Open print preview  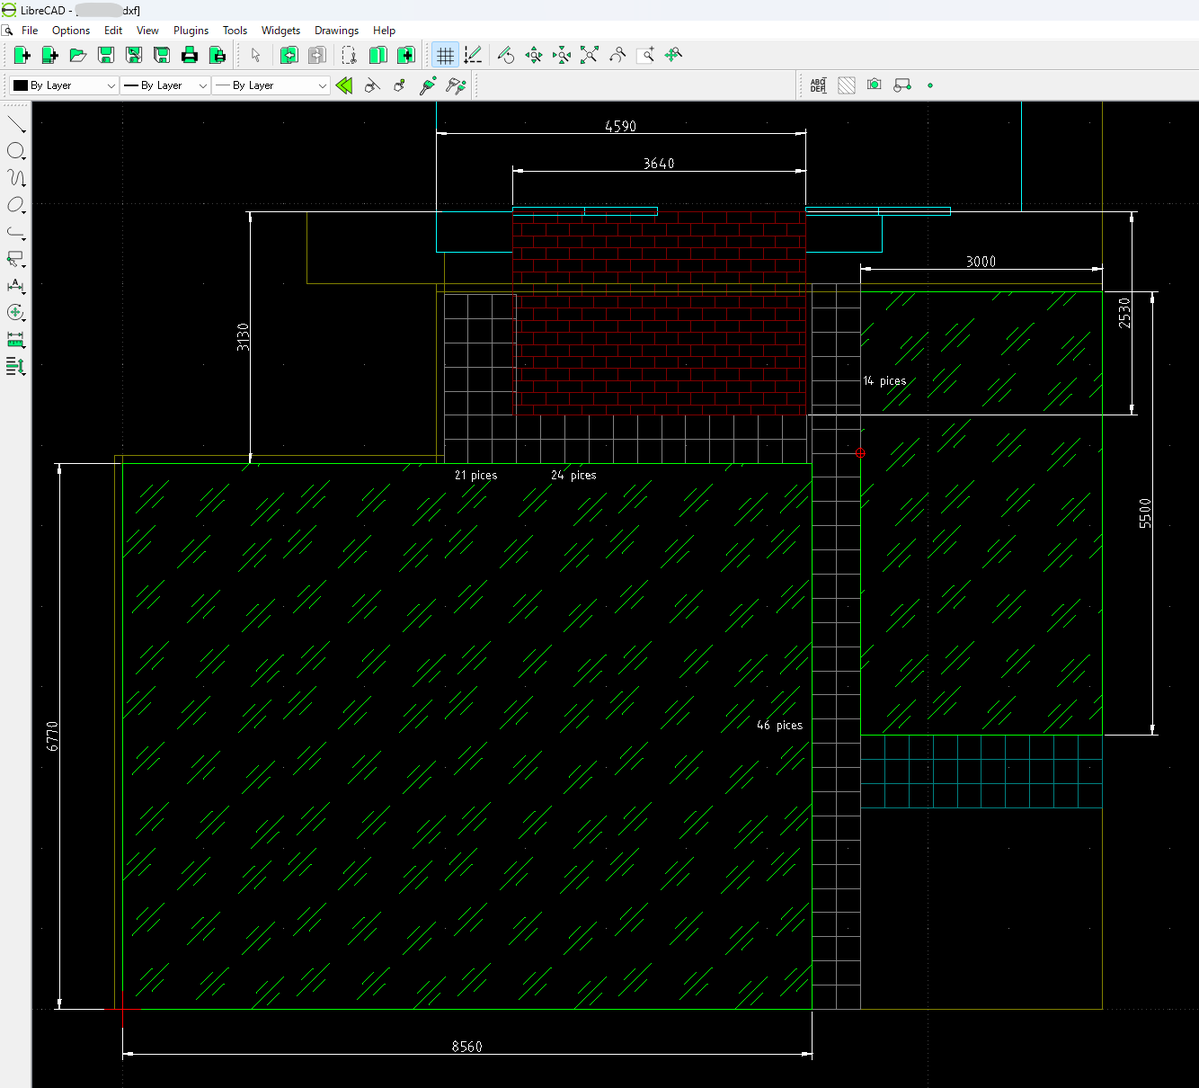click(217, 55)
